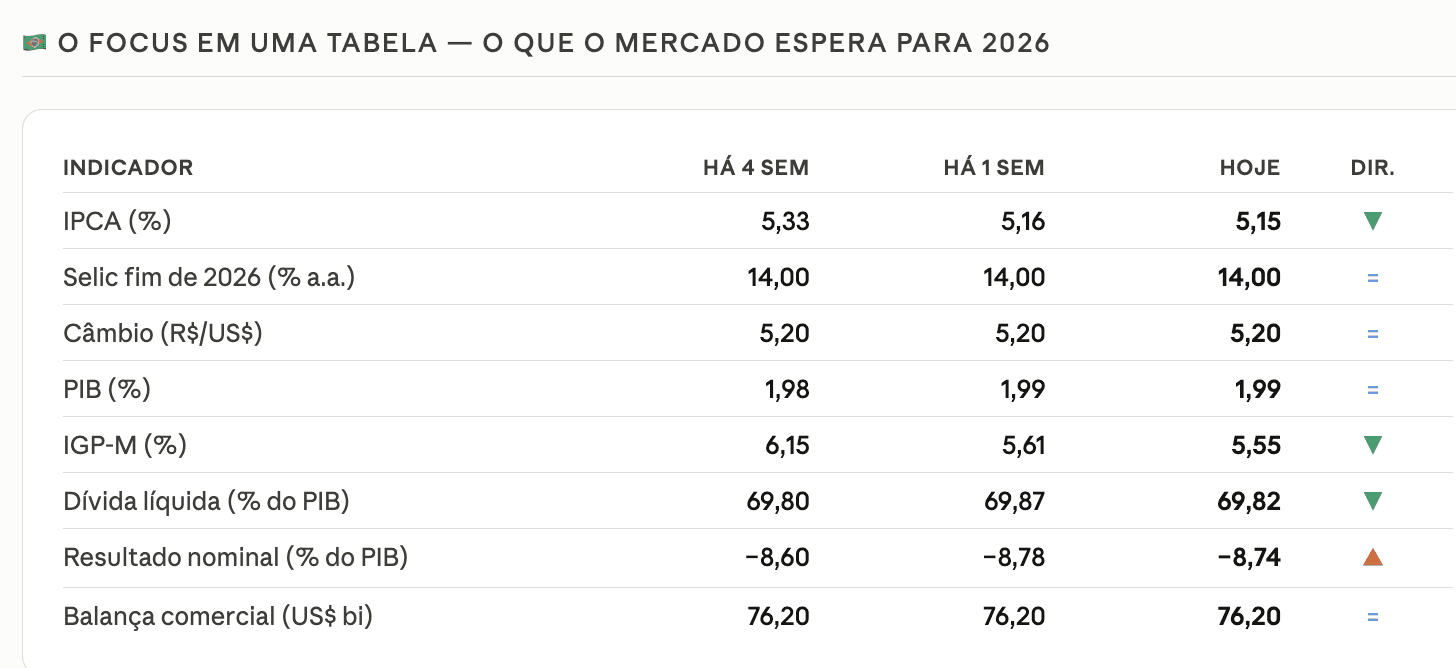This screenshot has height=668, width=1456.
Task: Click the heading O FOCUS EM UMA TABELA
Action: coord(247,43)
